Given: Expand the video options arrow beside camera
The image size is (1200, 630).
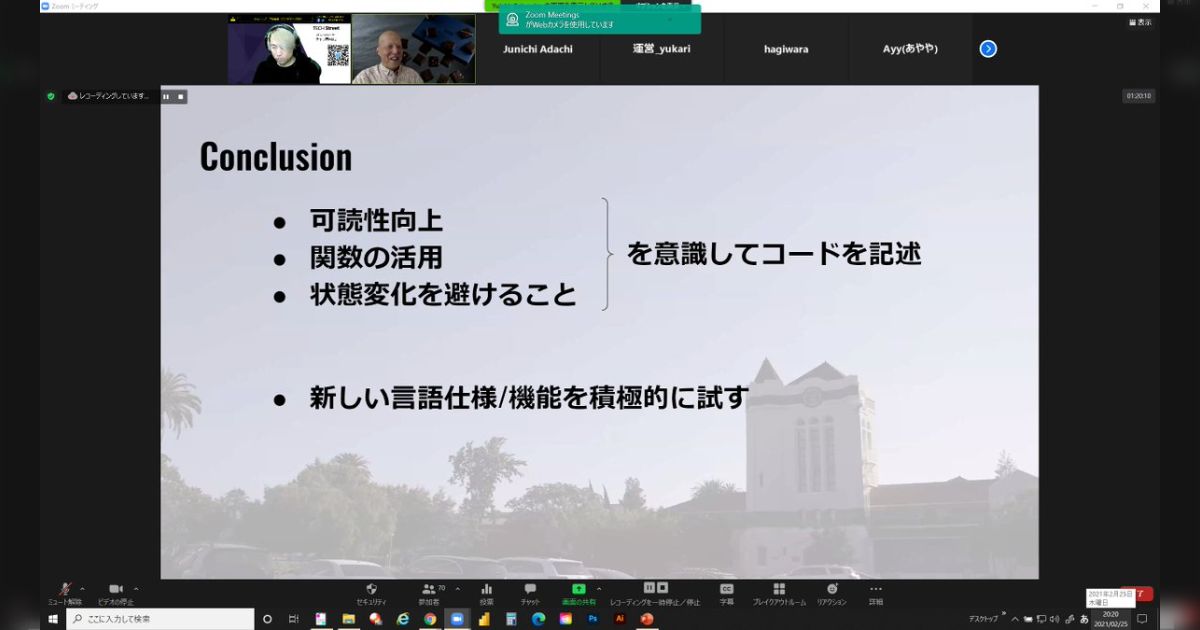Looking at the screenshot, I should (x=136, y=588).
